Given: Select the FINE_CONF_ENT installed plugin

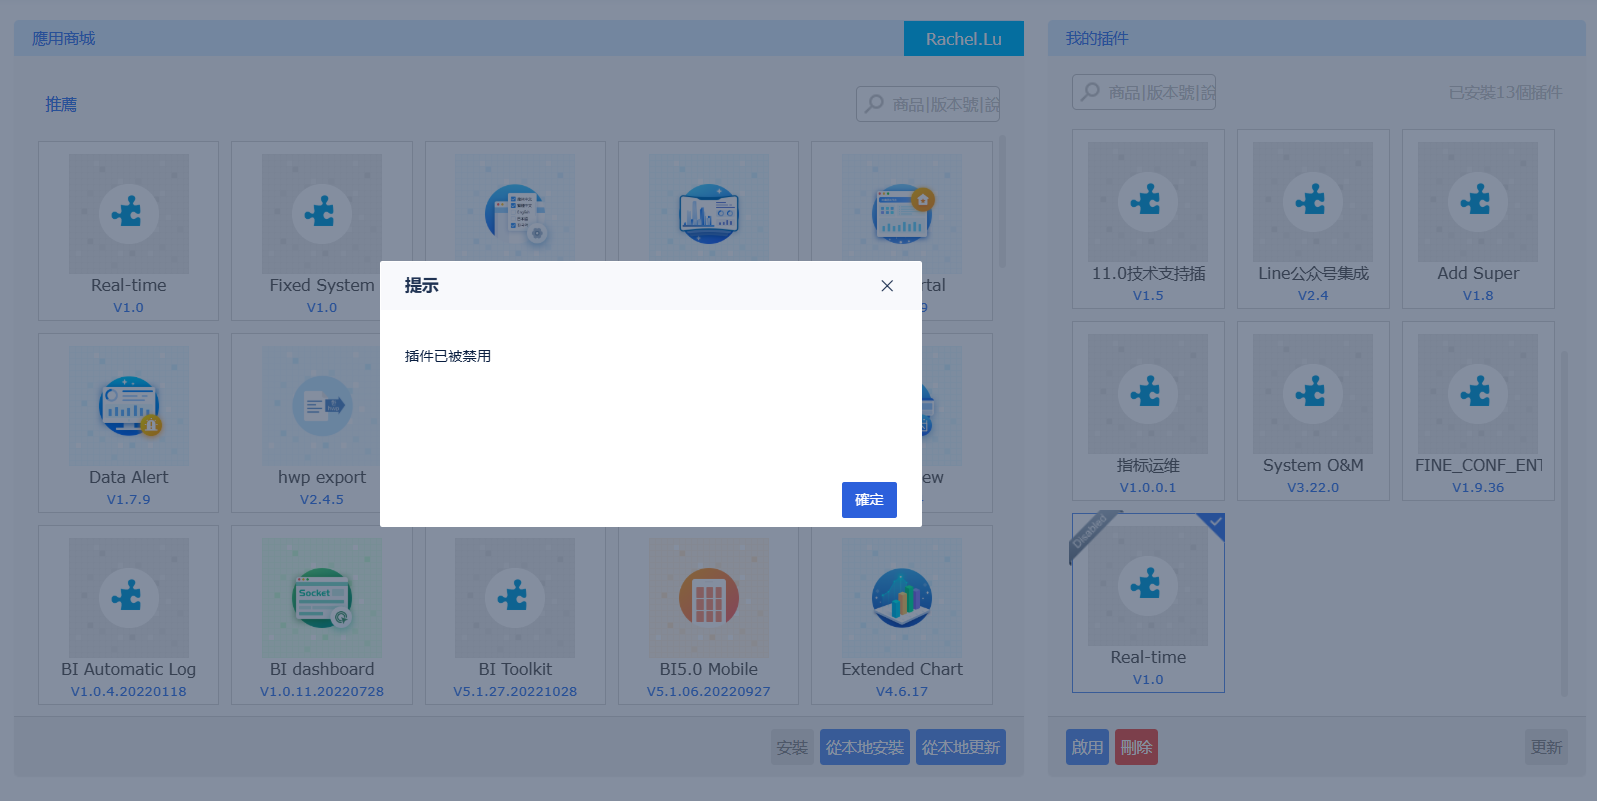Looking at the screenshot, I should [1478, 411].
